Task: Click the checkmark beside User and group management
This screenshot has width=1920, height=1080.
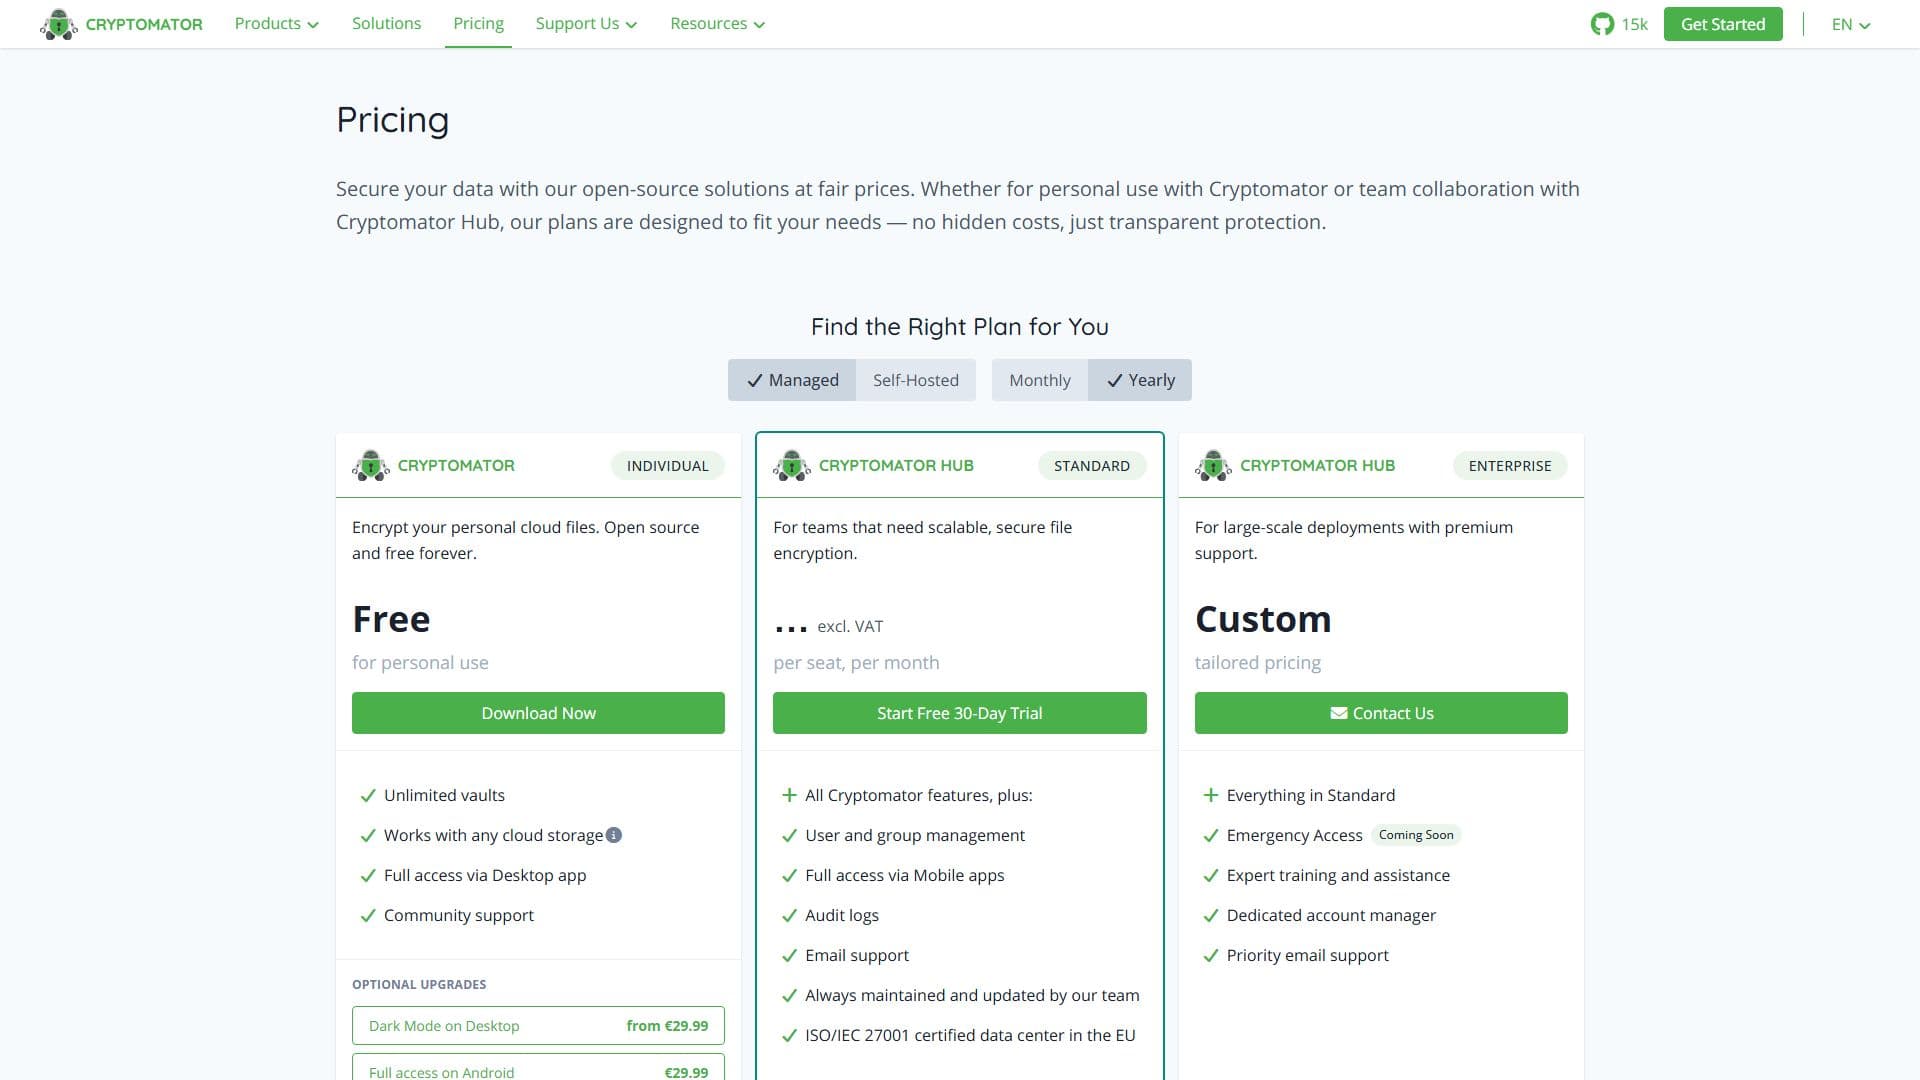Action: point(789,836)
